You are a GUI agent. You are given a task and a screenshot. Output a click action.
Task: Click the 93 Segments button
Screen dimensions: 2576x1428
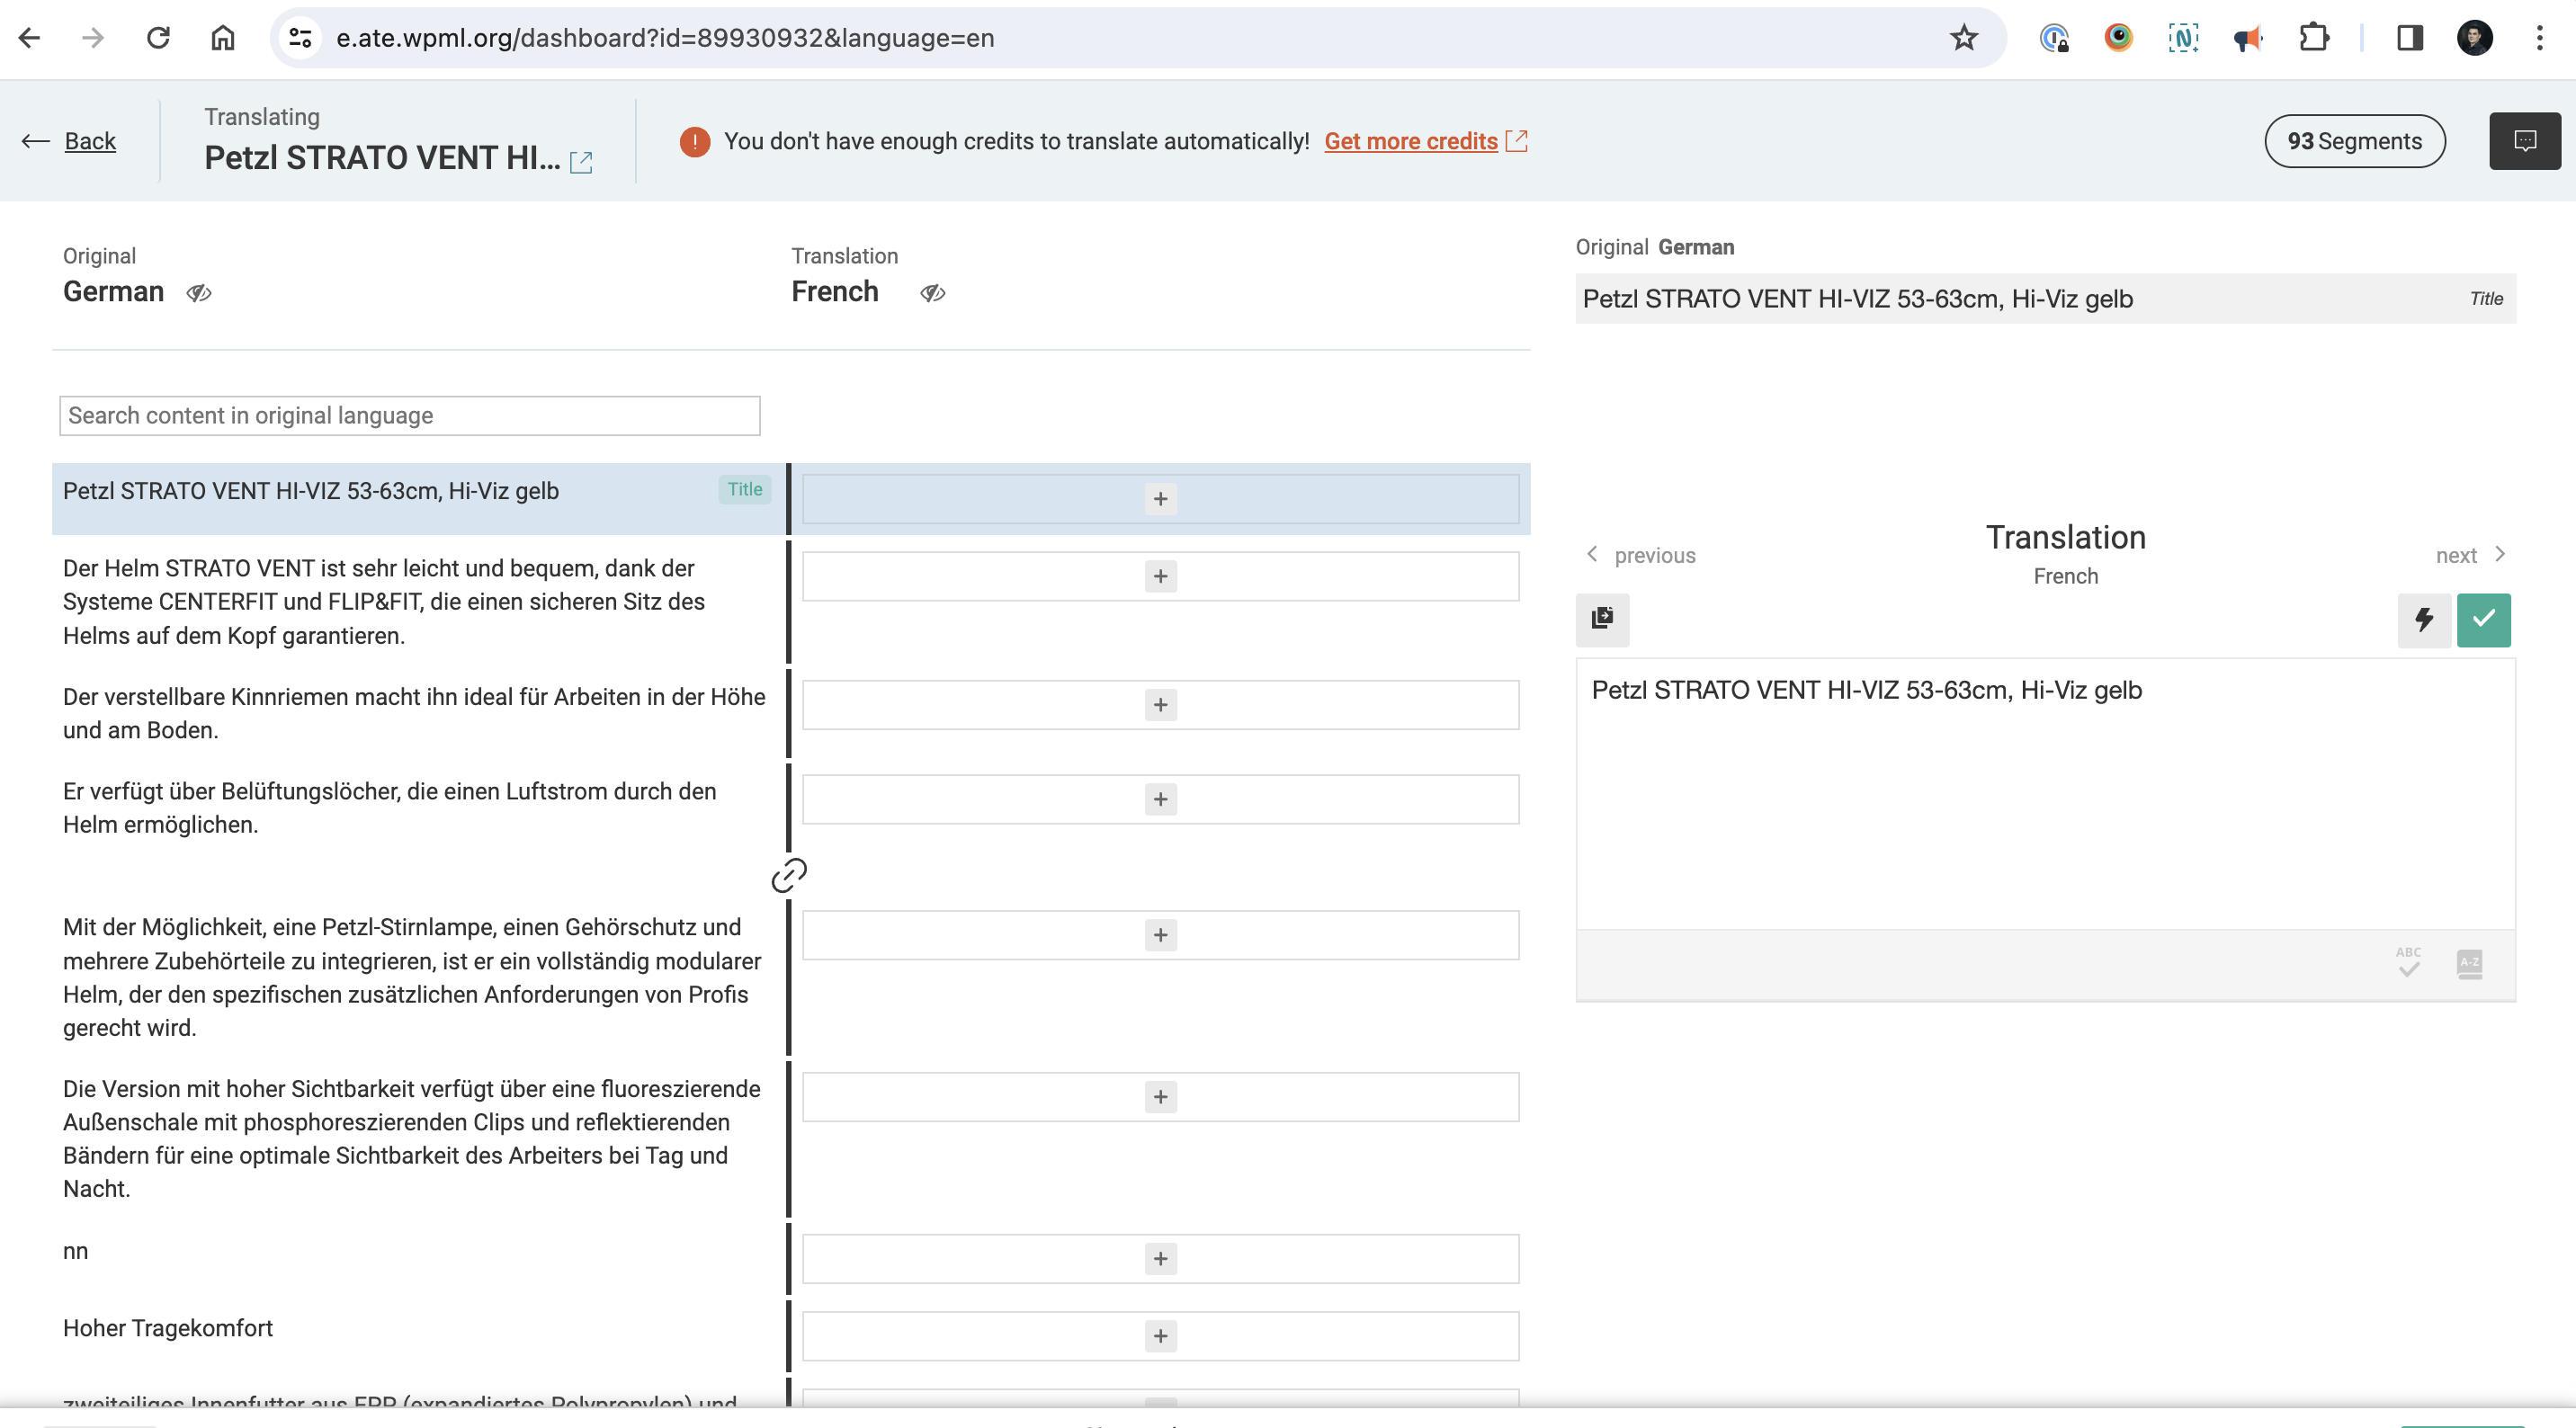point(2355,141)
